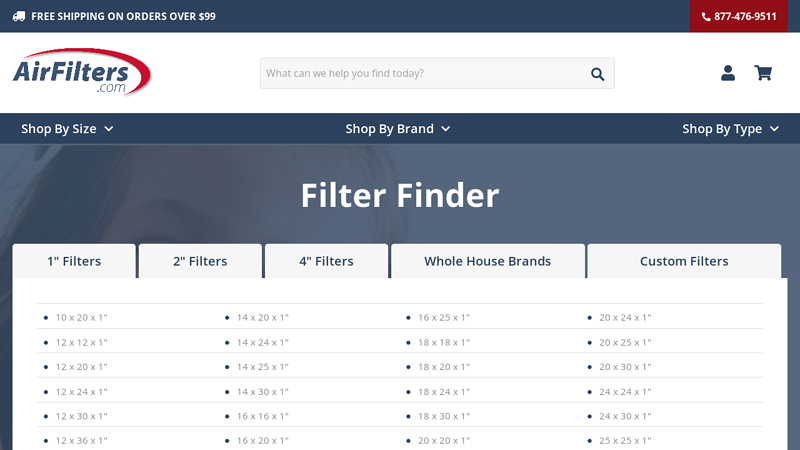Open the 18 x 20 x 1" filter link
The image size is (800, 450).
tap(444, 367)
